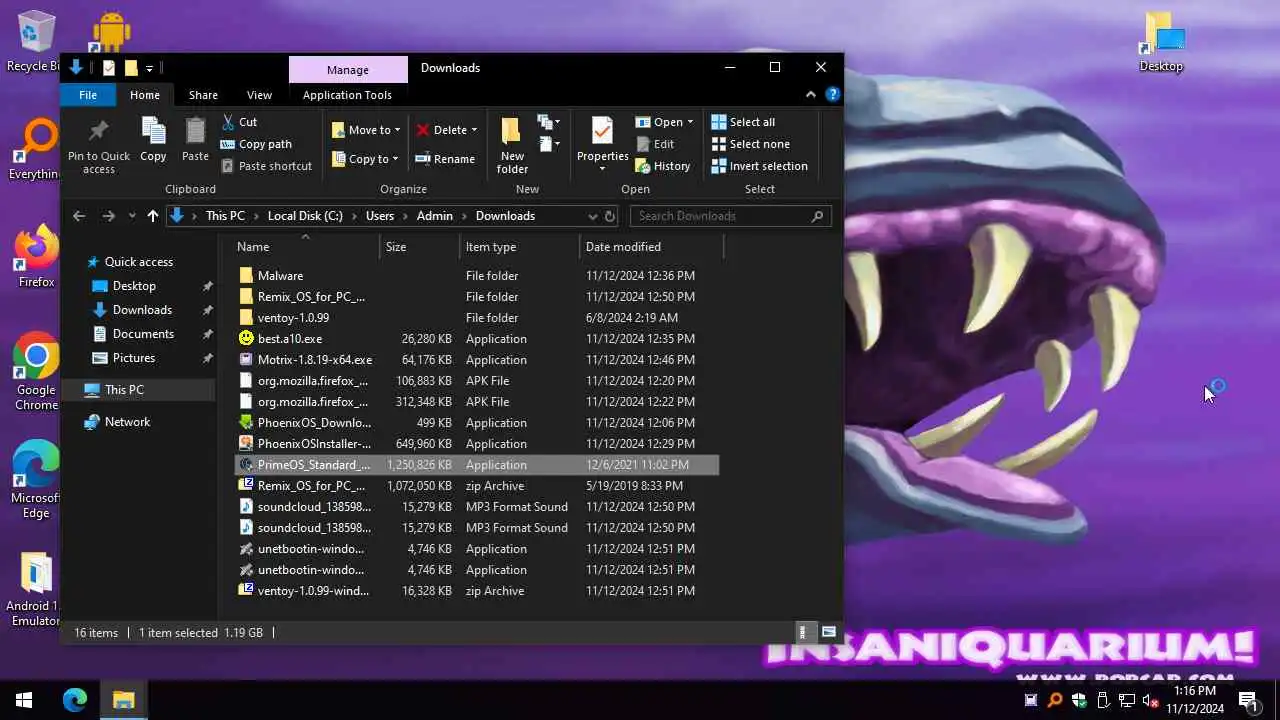
Task: Go up one folder level
Action: coord(152,216)
